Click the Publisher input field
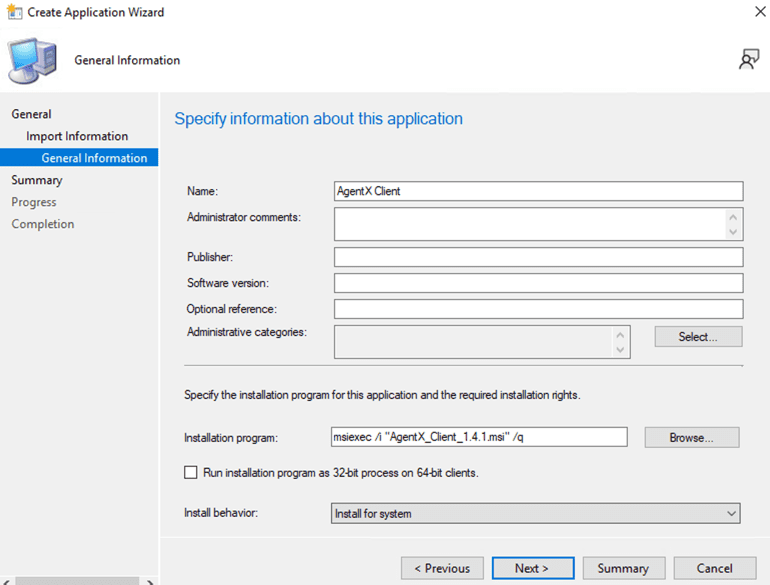This screenshot has width=770, height=585. pyautogui.click(x=539, y=257)
